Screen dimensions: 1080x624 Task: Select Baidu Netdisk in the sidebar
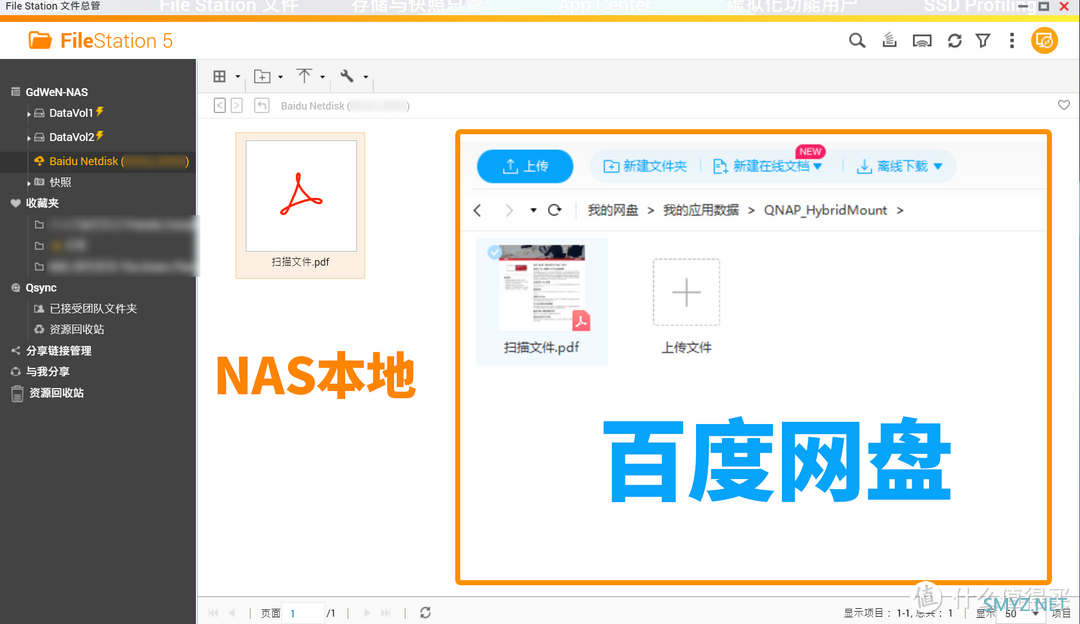98,161
